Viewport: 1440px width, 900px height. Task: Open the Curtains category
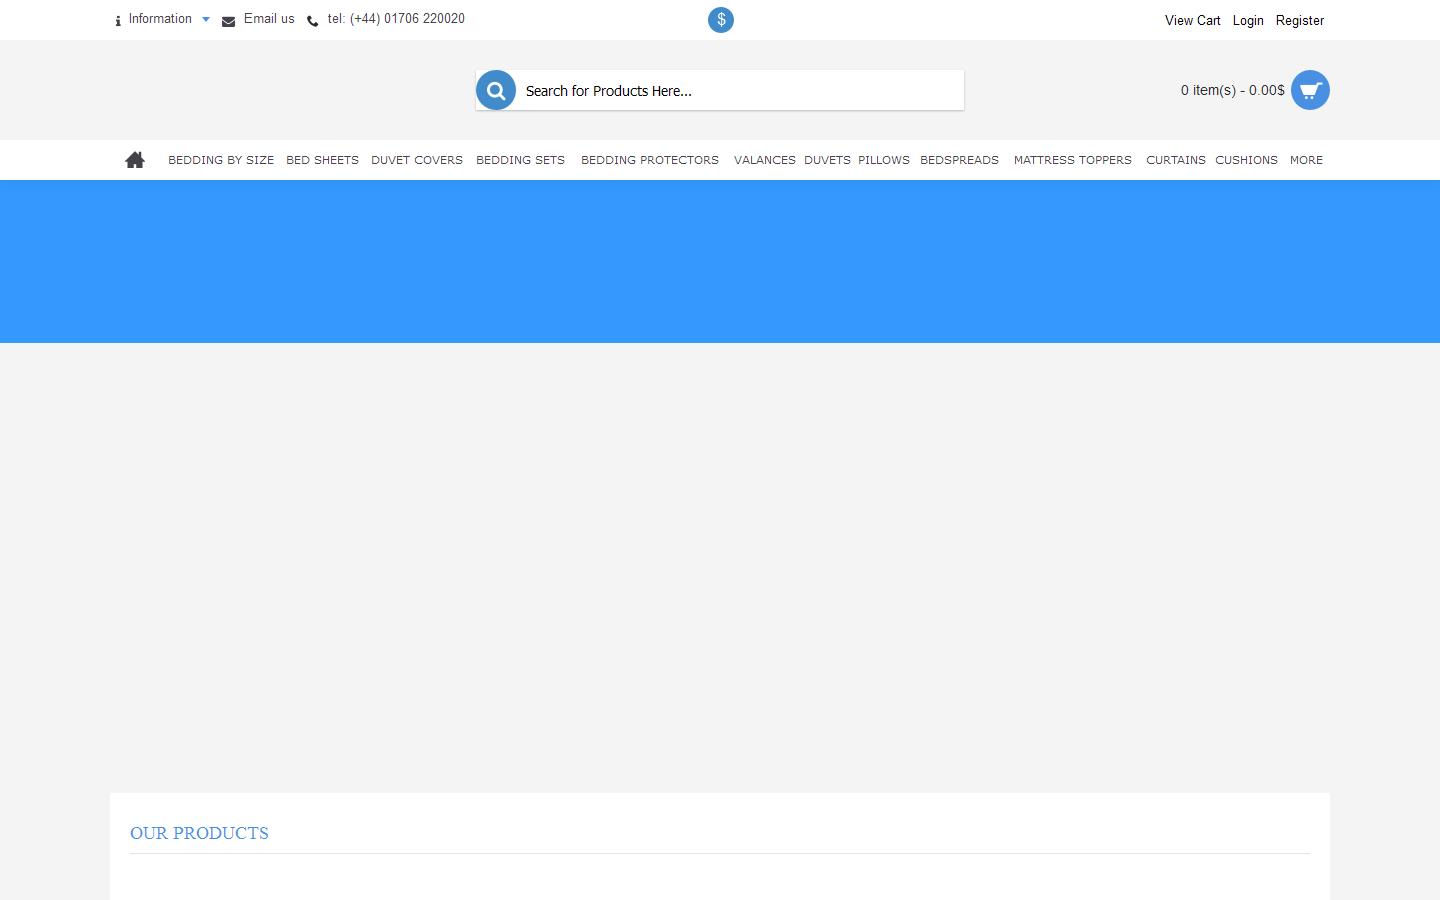(x=1175, y=160)
